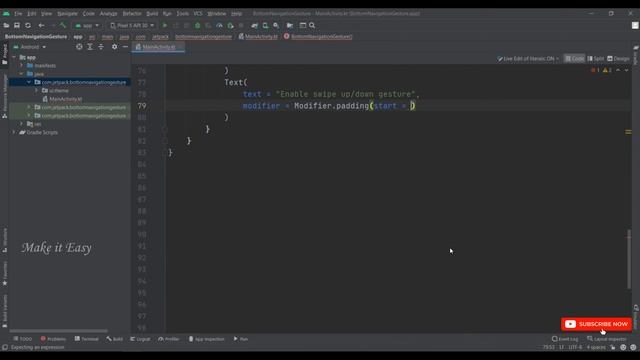Click the Make Project hammer icon

[62, 25]
